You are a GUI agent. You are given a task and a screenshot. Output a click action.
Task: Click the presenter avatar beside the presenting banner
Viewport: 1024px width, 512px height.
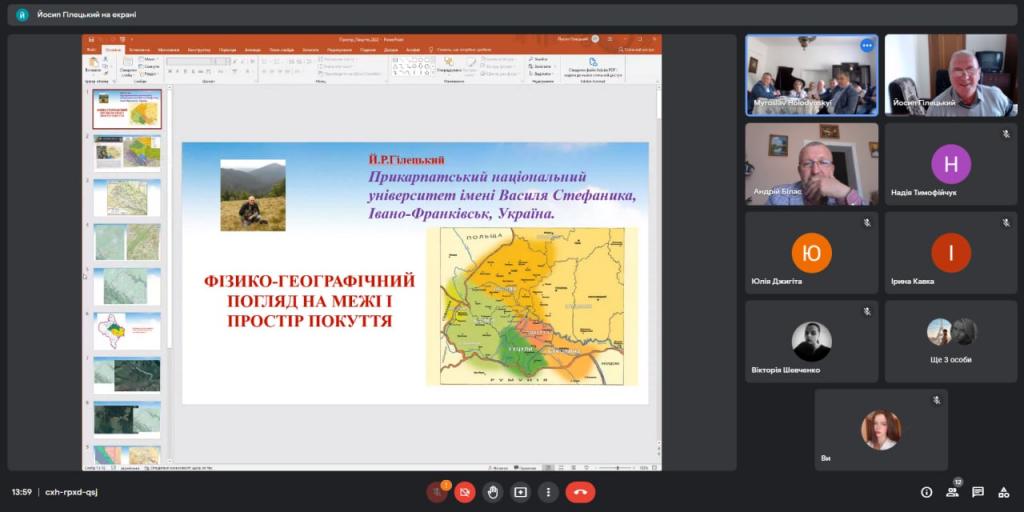(x=21, y=15)
